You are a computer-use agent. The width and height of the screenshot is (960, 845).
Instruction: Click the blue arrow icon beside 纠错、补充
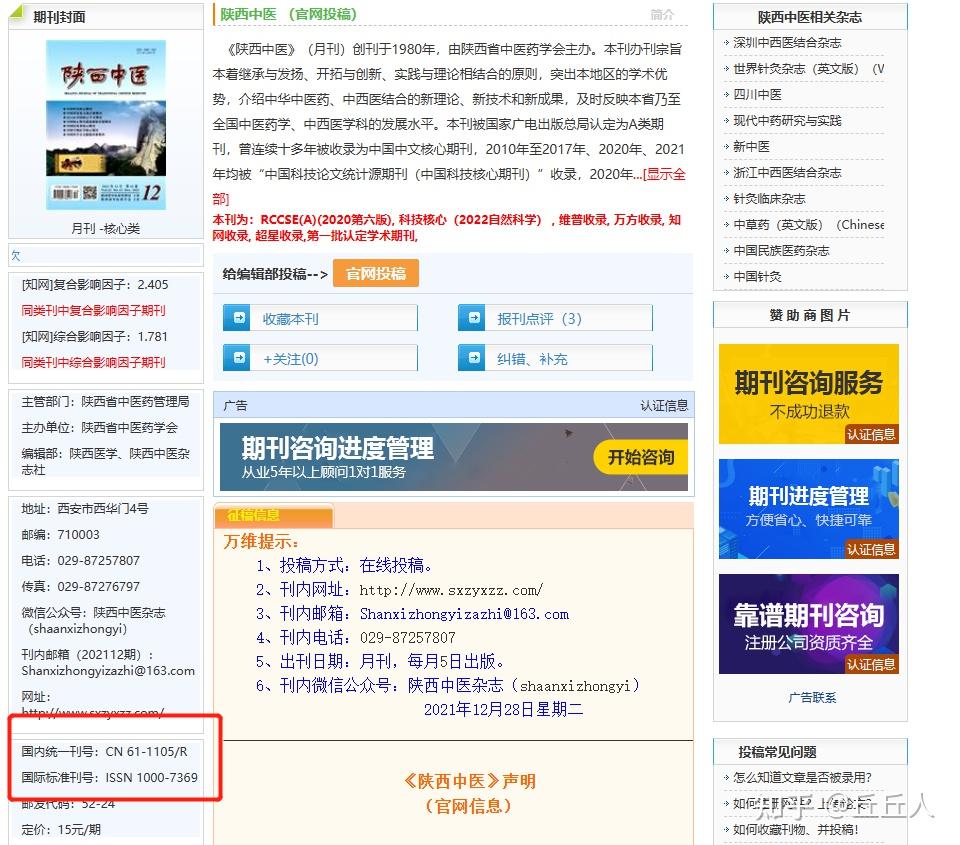pyautogui.click(x=474, y=357)
